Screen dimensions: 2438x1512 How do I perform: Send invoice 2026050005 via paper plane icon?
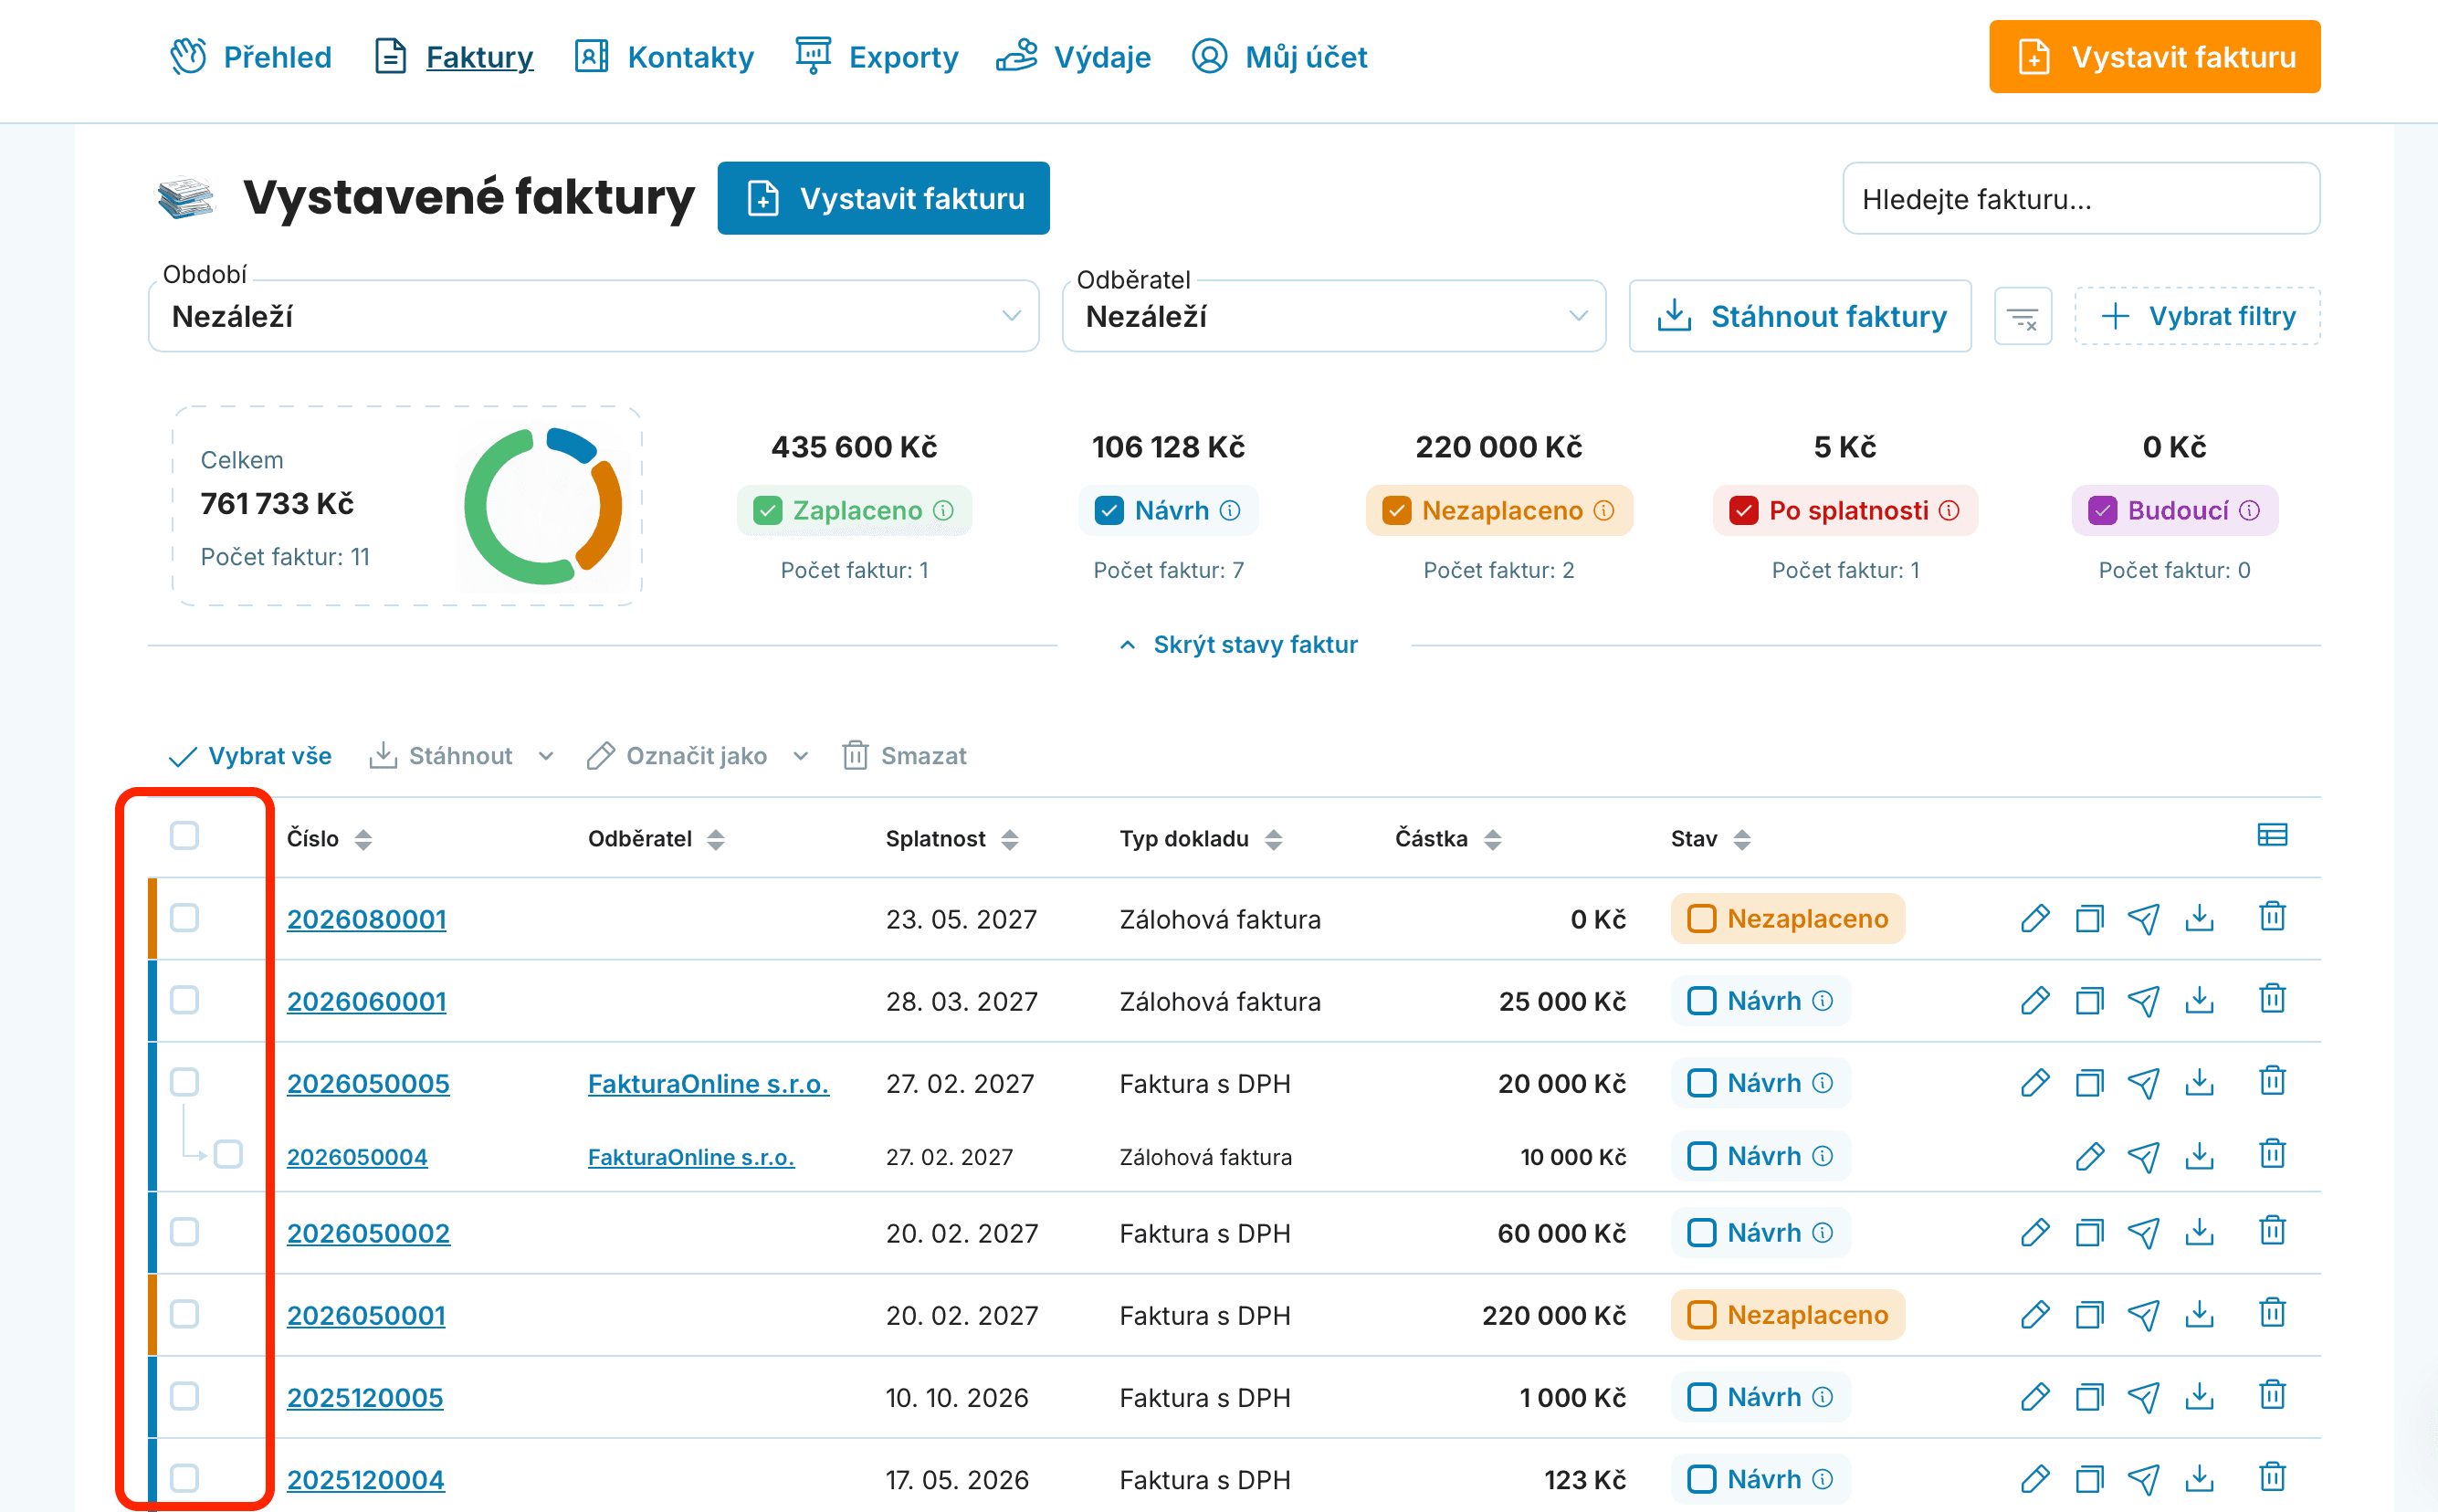(x=2143, y=1083)
